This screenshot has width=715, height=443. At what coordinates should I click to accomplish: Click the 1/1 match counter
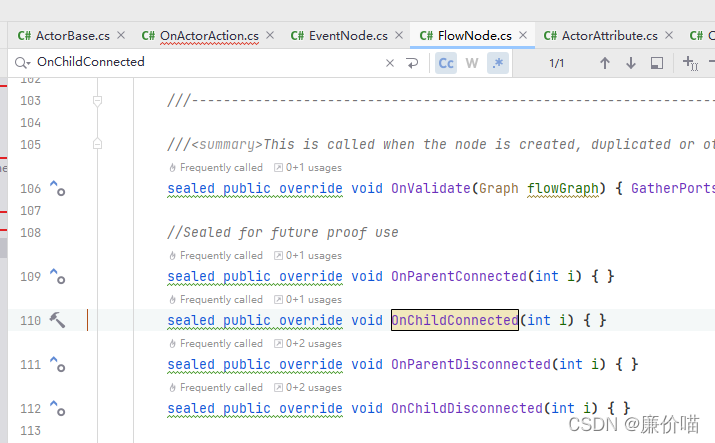[x=556, y=63]
